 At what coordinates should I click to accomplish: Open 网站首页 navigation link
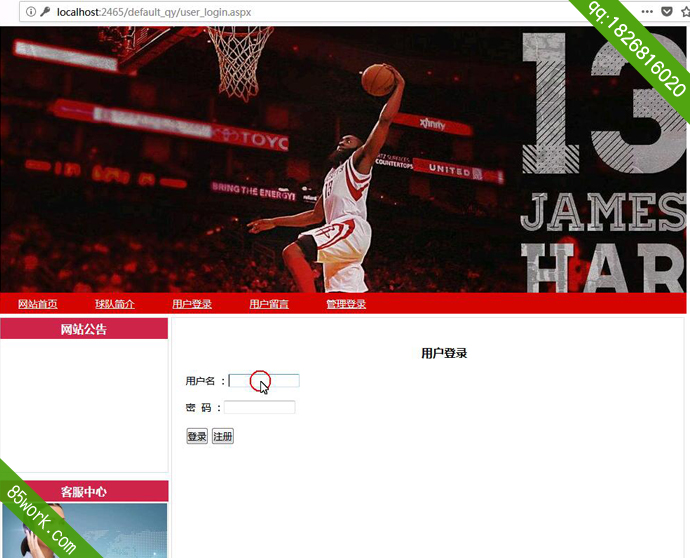38,304
